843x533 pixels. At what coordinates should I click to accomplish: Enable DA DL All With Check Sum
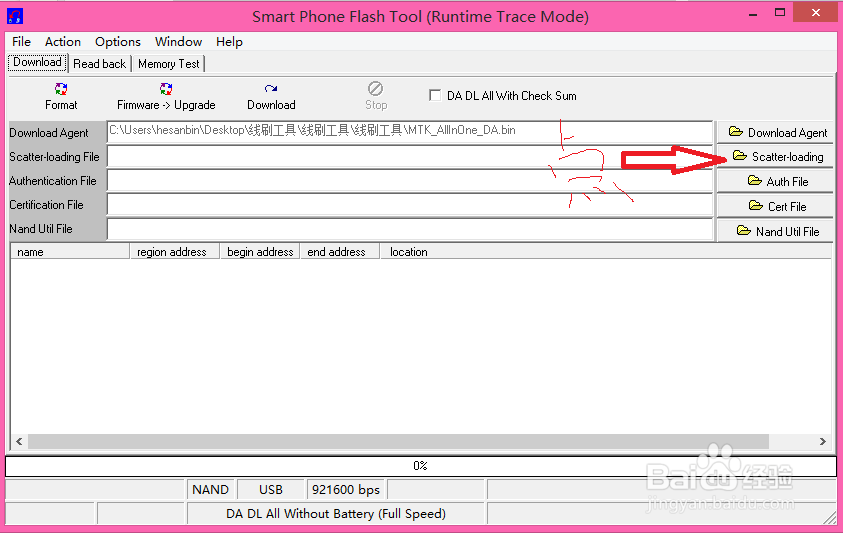tap(435, 96)
